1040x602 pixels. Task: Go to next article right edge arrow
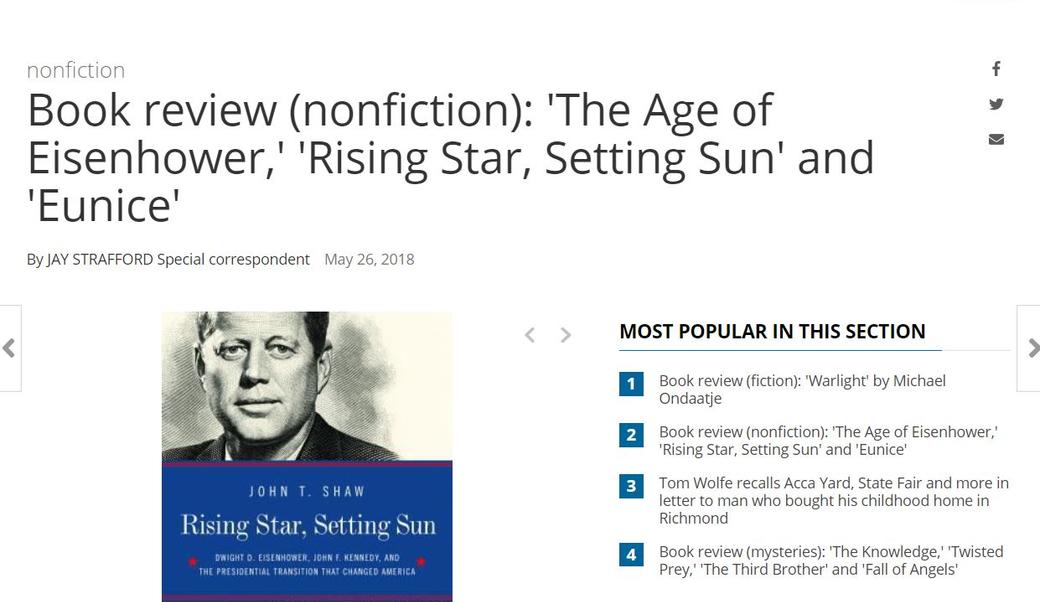pos(1031,348)
